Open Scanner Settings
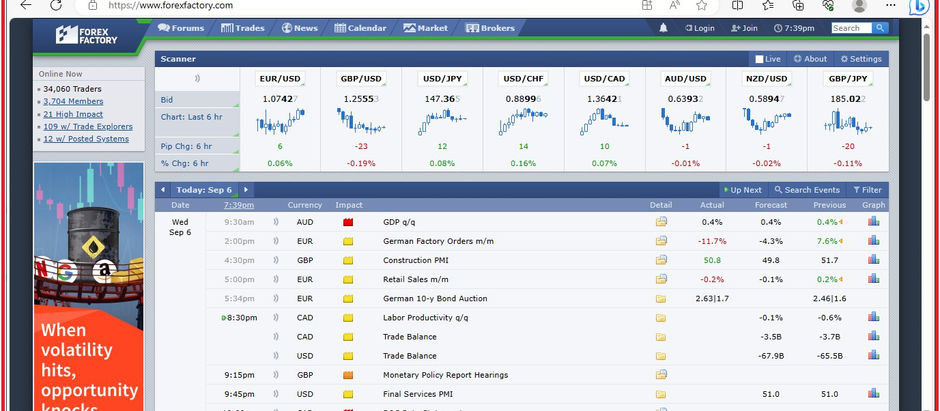Viewport: 940px width, 411px height. [x=861, y=59]
